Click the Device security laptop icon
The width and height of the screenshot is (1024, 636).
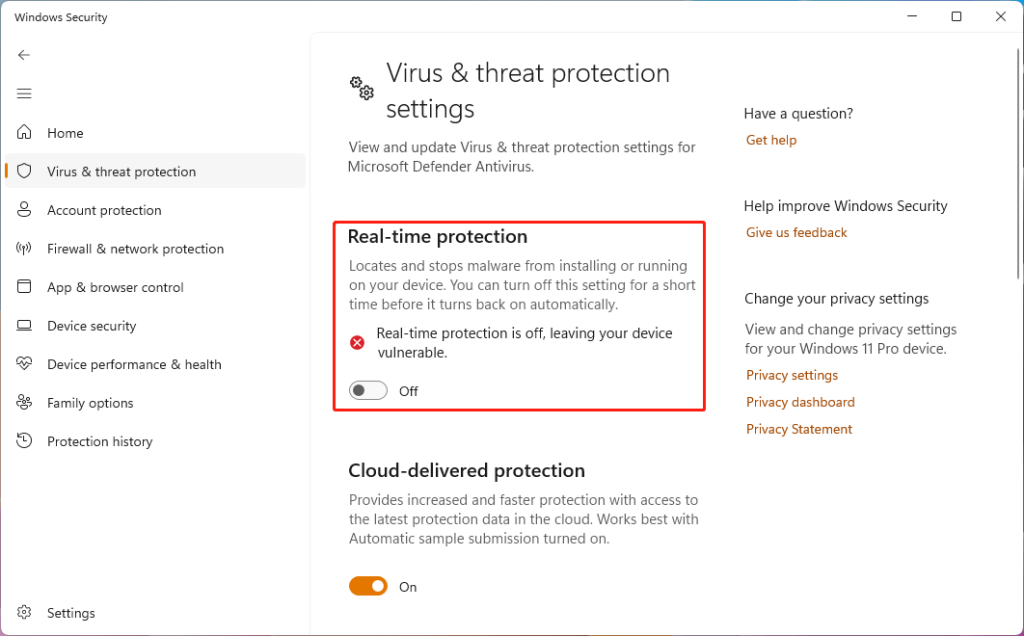click(x=25, y=326)
